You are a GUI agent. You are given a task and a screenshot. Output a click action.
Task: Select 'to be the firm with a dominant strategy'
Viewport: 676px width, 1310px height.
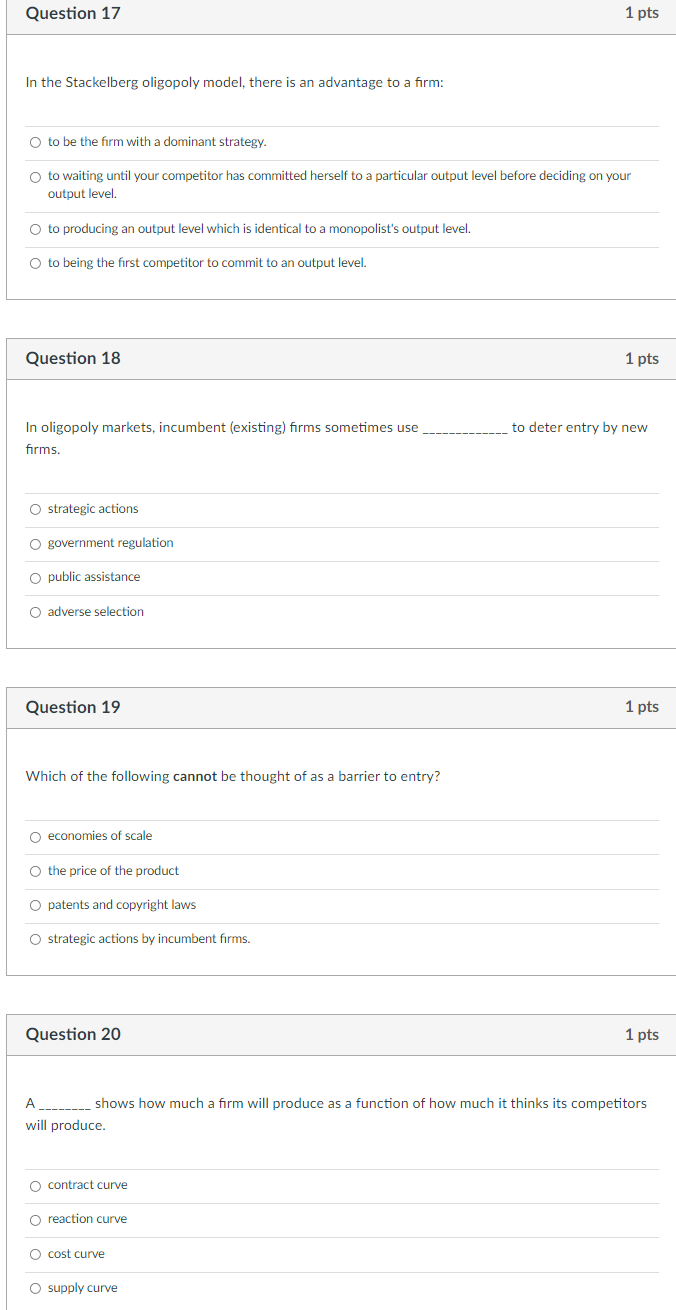point(35,141)
